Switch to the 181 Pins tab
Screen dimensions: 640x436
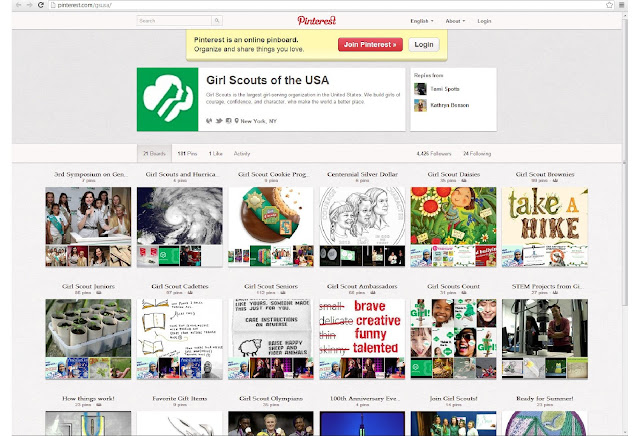coord(187,153)
